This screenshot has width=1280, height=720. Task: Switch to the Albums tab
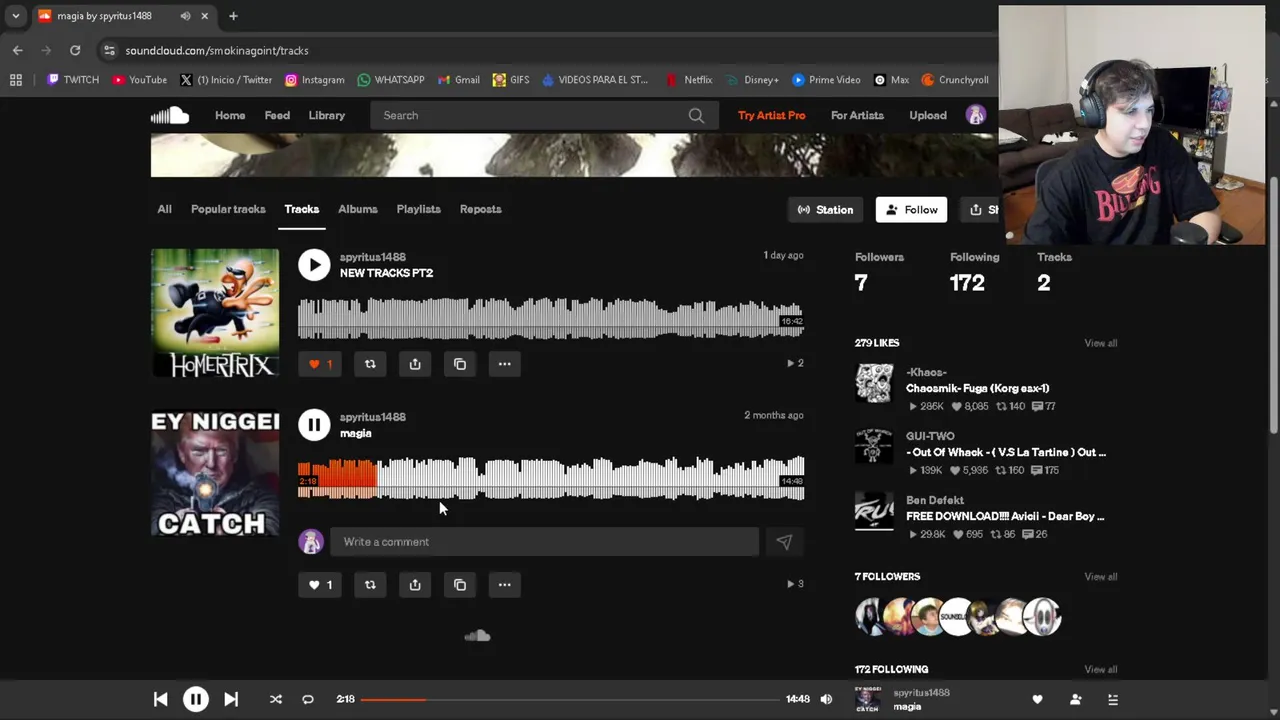click(357, 209)
